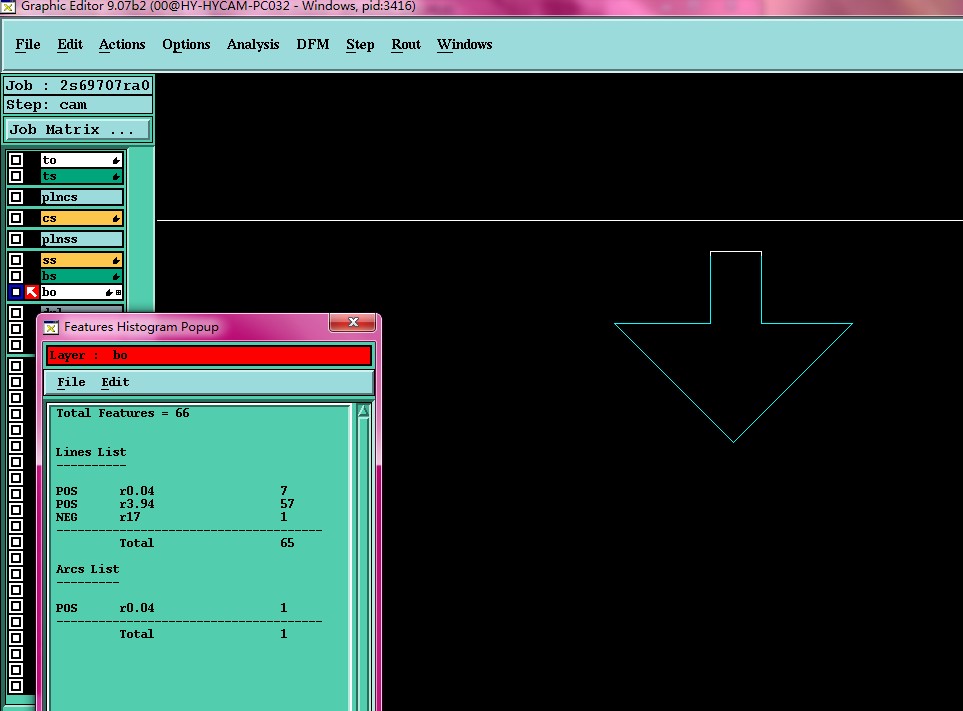Screen dimensions: 963x711
Task: Open the Actions menu
Action: tap(122, 45)
